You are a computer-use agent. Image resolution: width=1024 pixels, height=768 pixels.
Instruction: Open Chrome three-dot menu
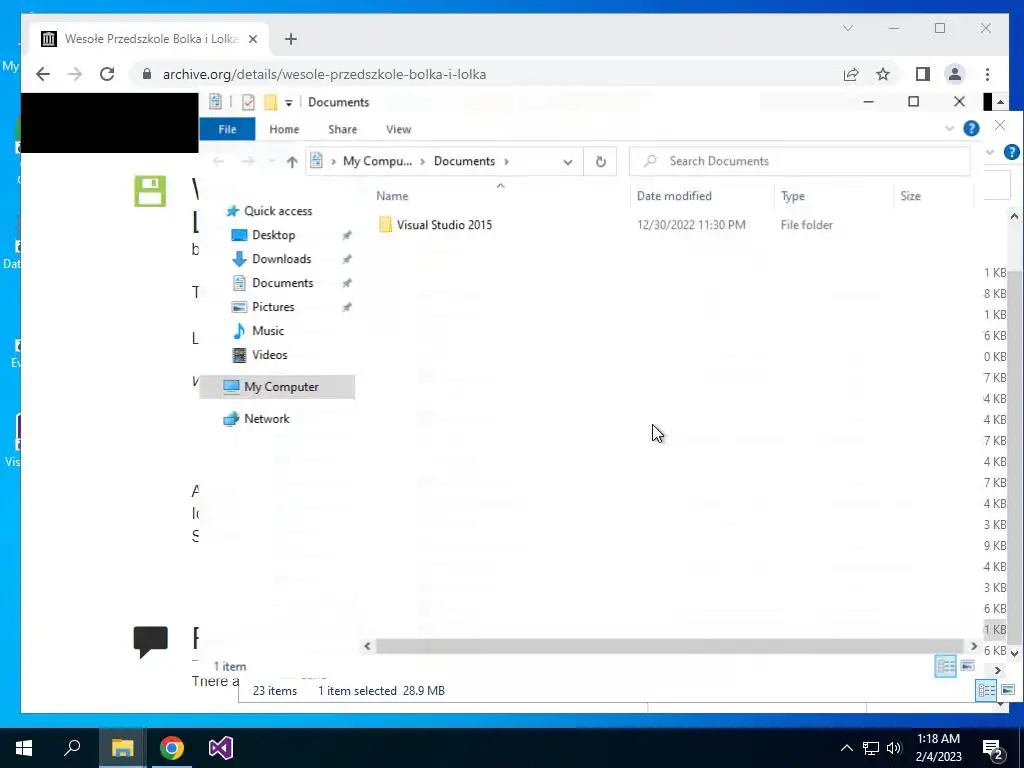(x=987, y=74)
